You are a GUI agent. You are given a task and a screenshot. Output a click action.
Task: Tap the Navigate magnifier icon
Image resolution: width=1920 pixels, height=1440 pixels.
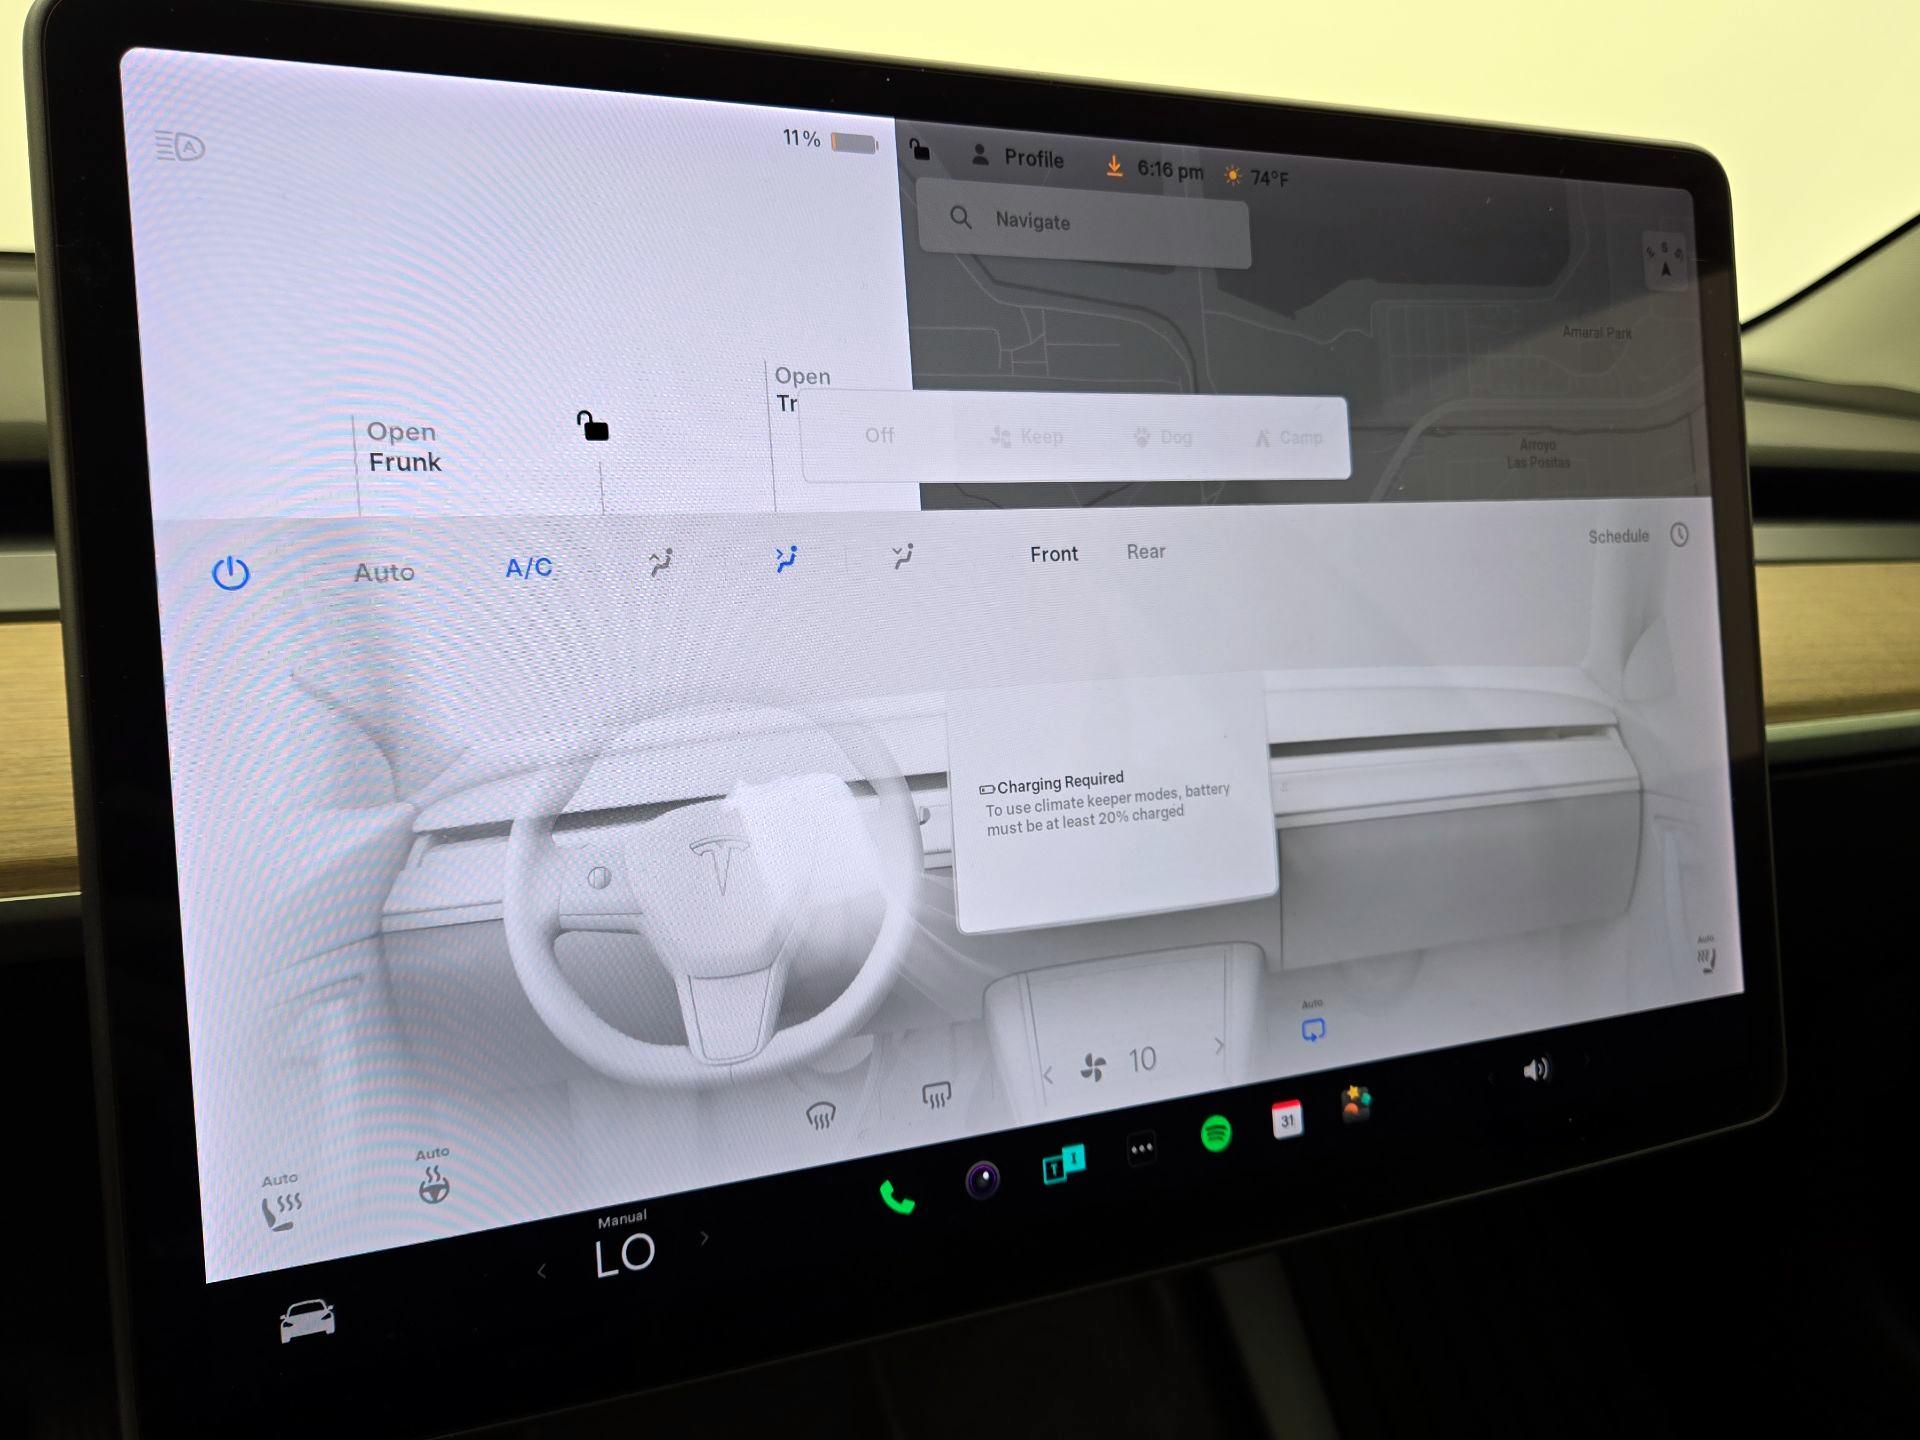click(x=960, y=217)
